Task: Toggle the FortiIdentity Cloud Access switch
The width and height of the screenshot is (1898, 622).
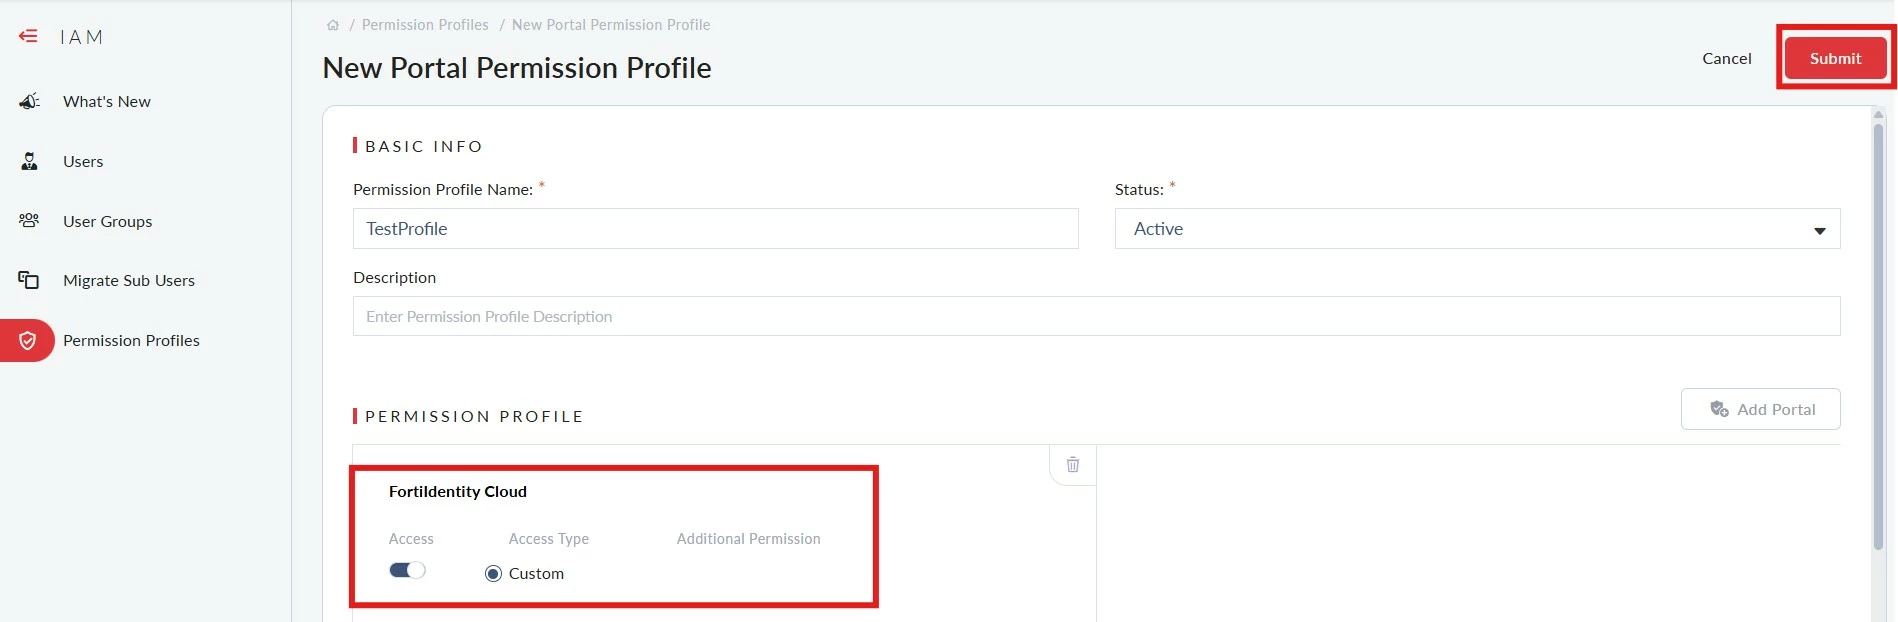Action: point(407,570)
